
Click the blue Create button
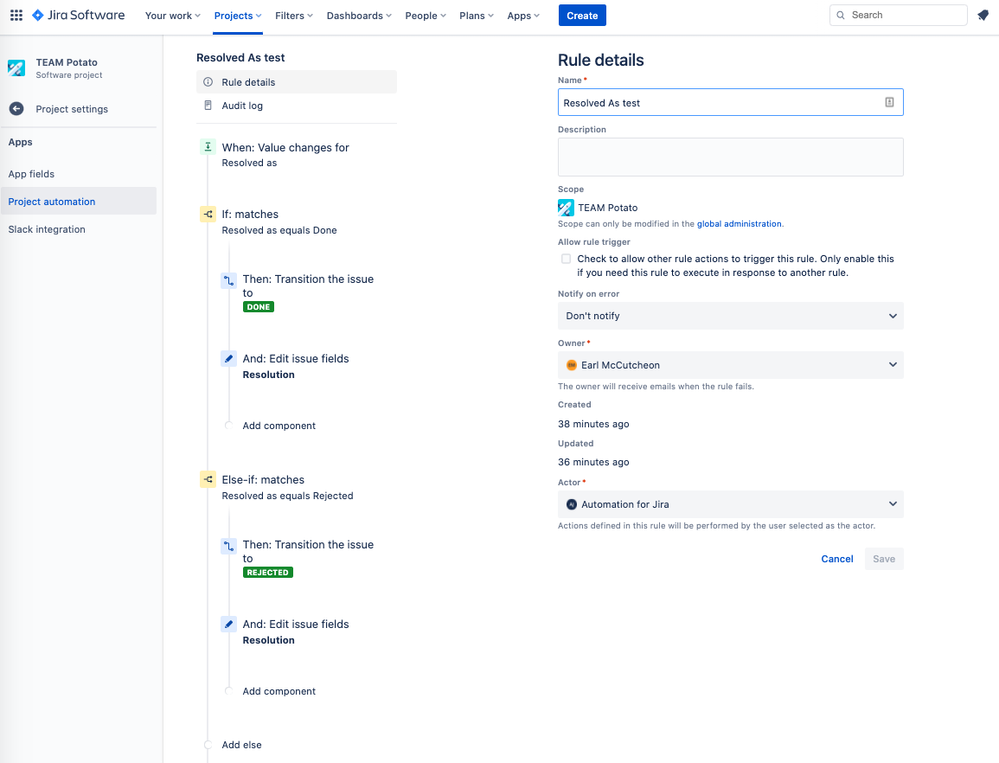point(582,15)
